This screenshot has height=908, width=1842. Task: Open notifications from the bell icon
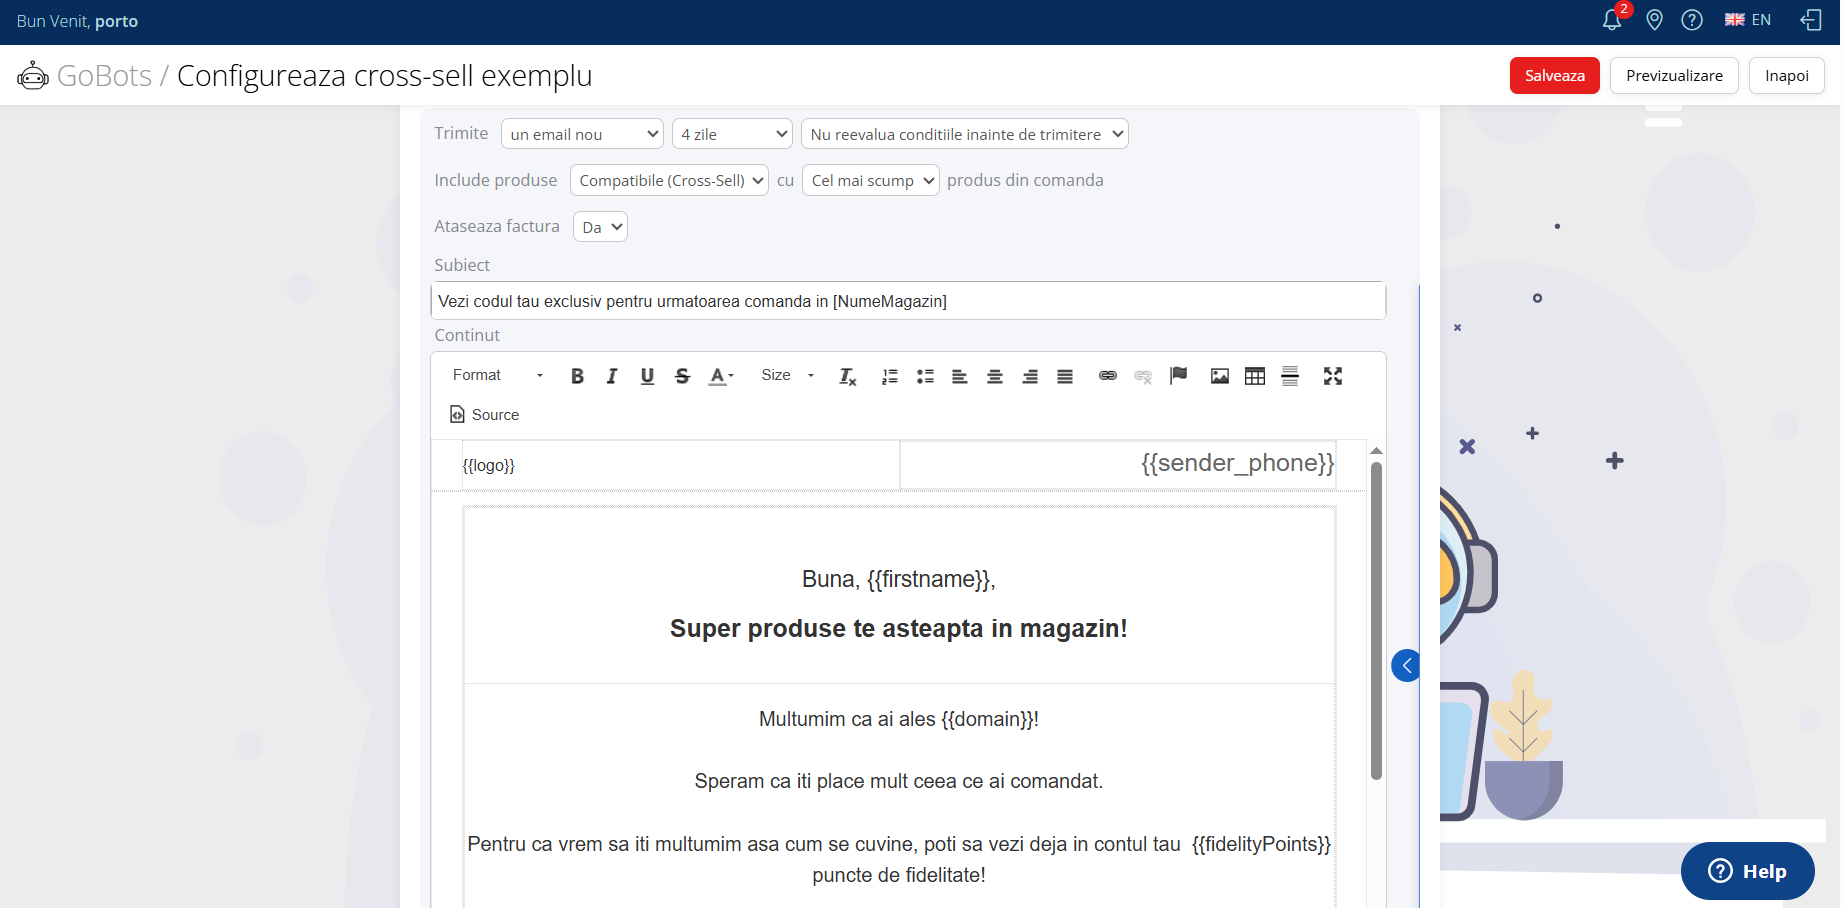(x=1610, y=19)
